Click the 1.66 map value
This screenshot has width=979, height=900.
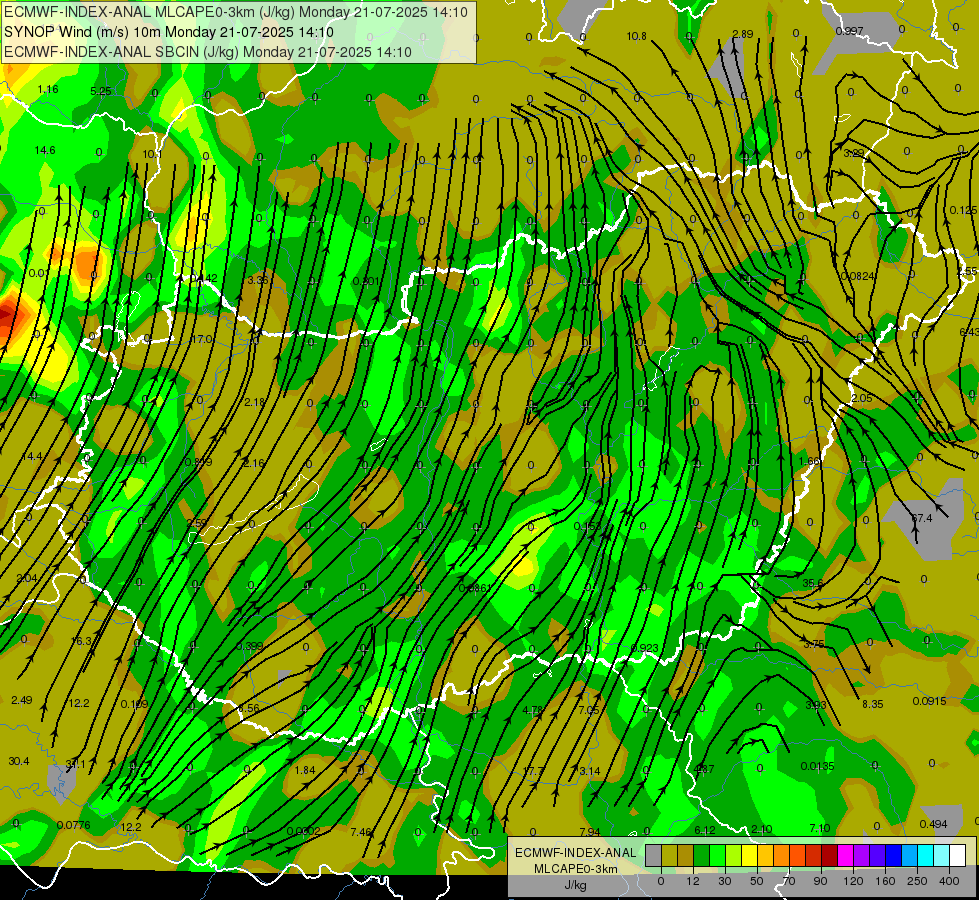click(x=809, y=462)
